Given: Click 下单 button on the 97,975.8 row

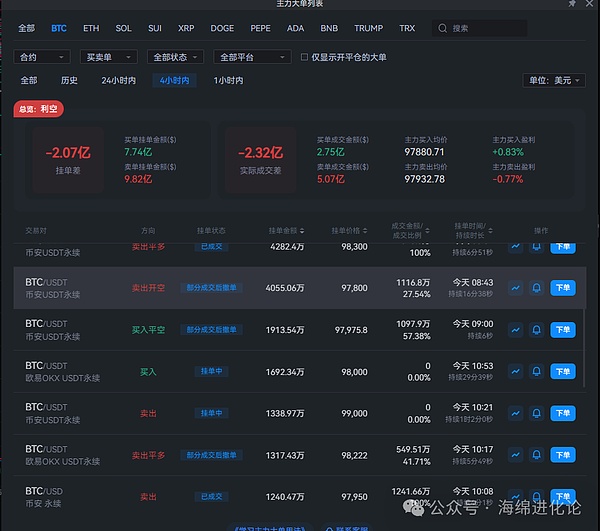Looking at the screenshot, I should [x=563, y=329].
